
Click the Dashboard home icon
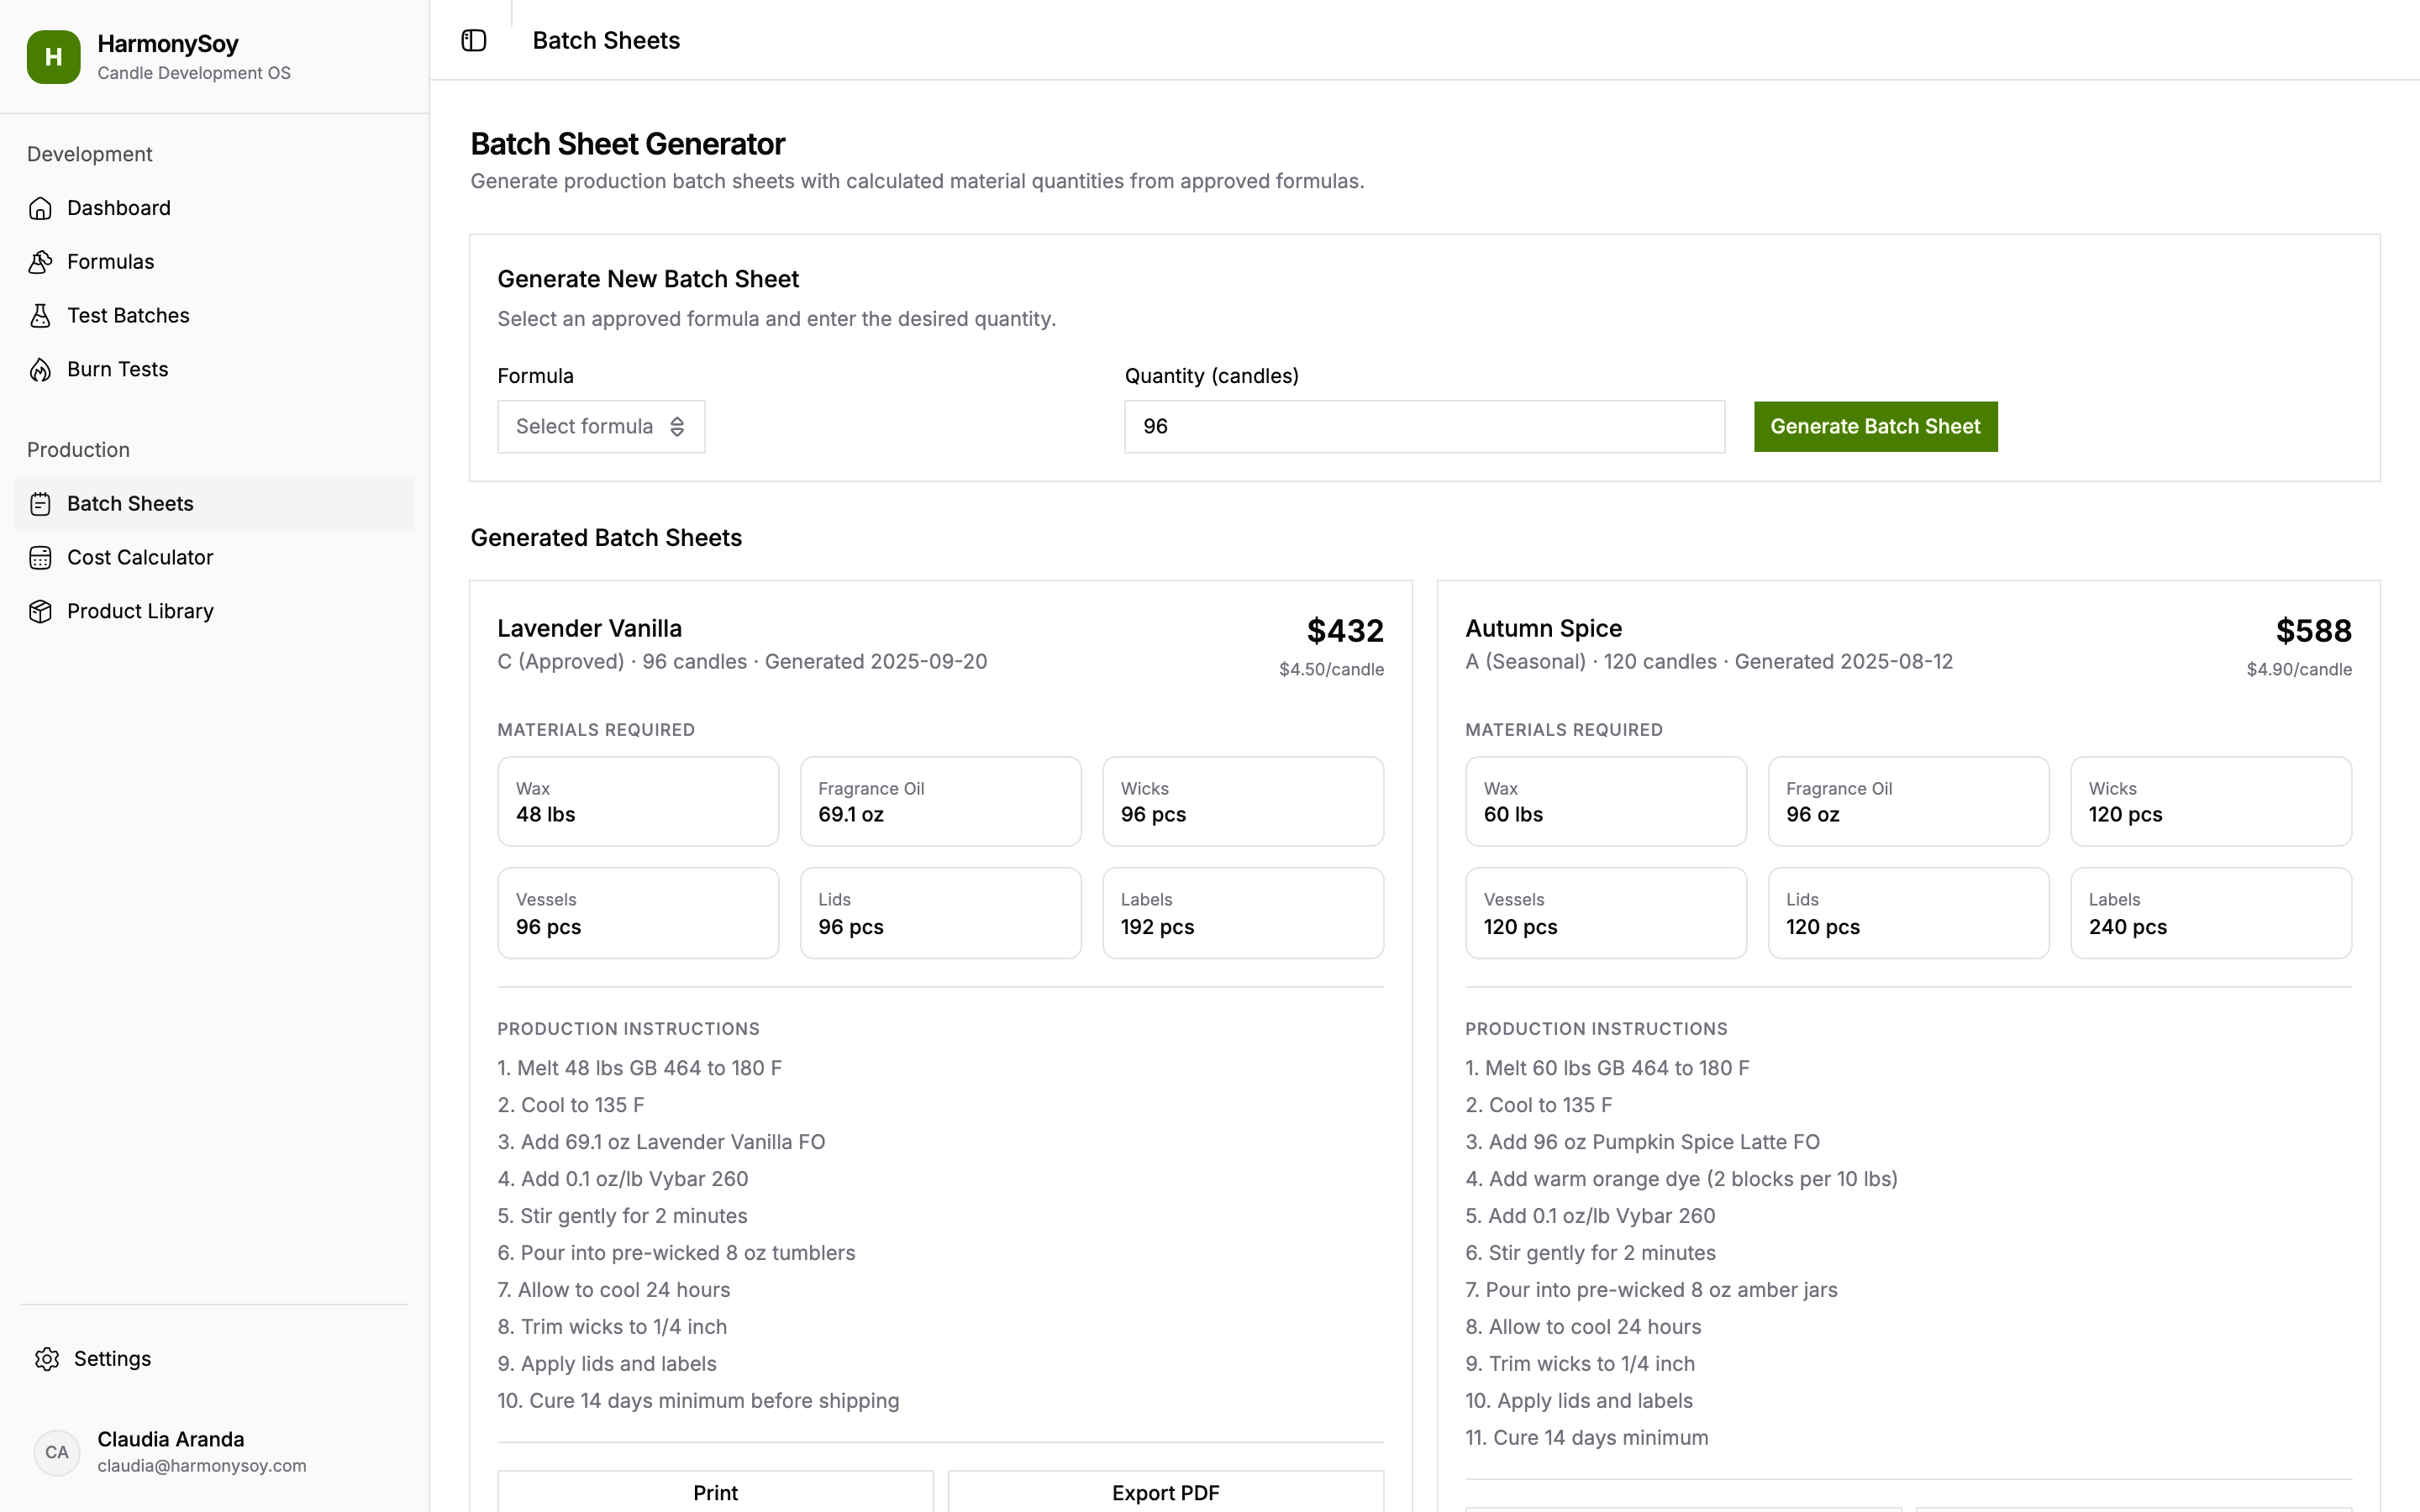[x=40, y=208]
